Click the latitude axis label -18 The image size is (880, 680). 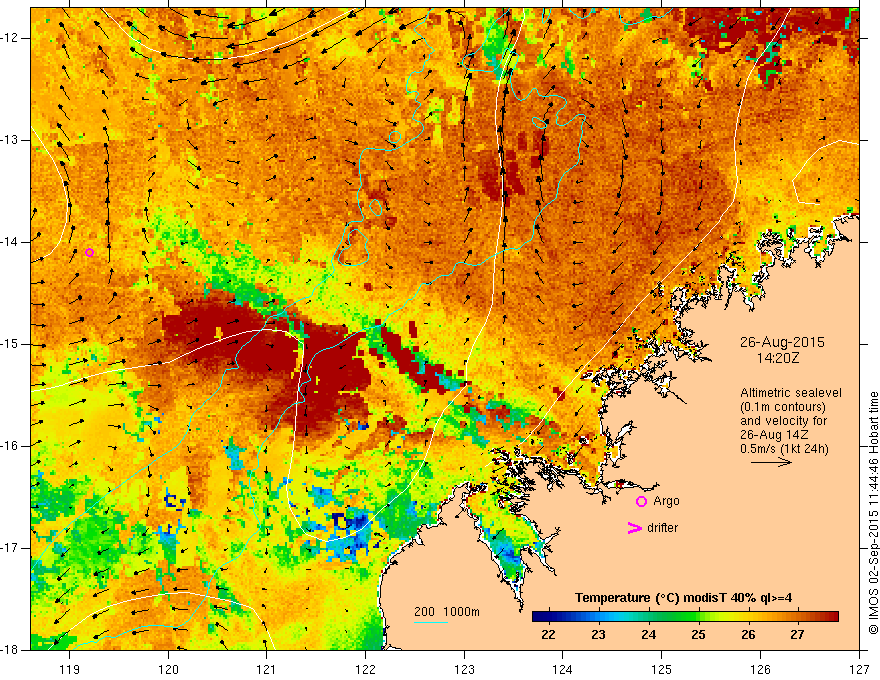point(10,650)
